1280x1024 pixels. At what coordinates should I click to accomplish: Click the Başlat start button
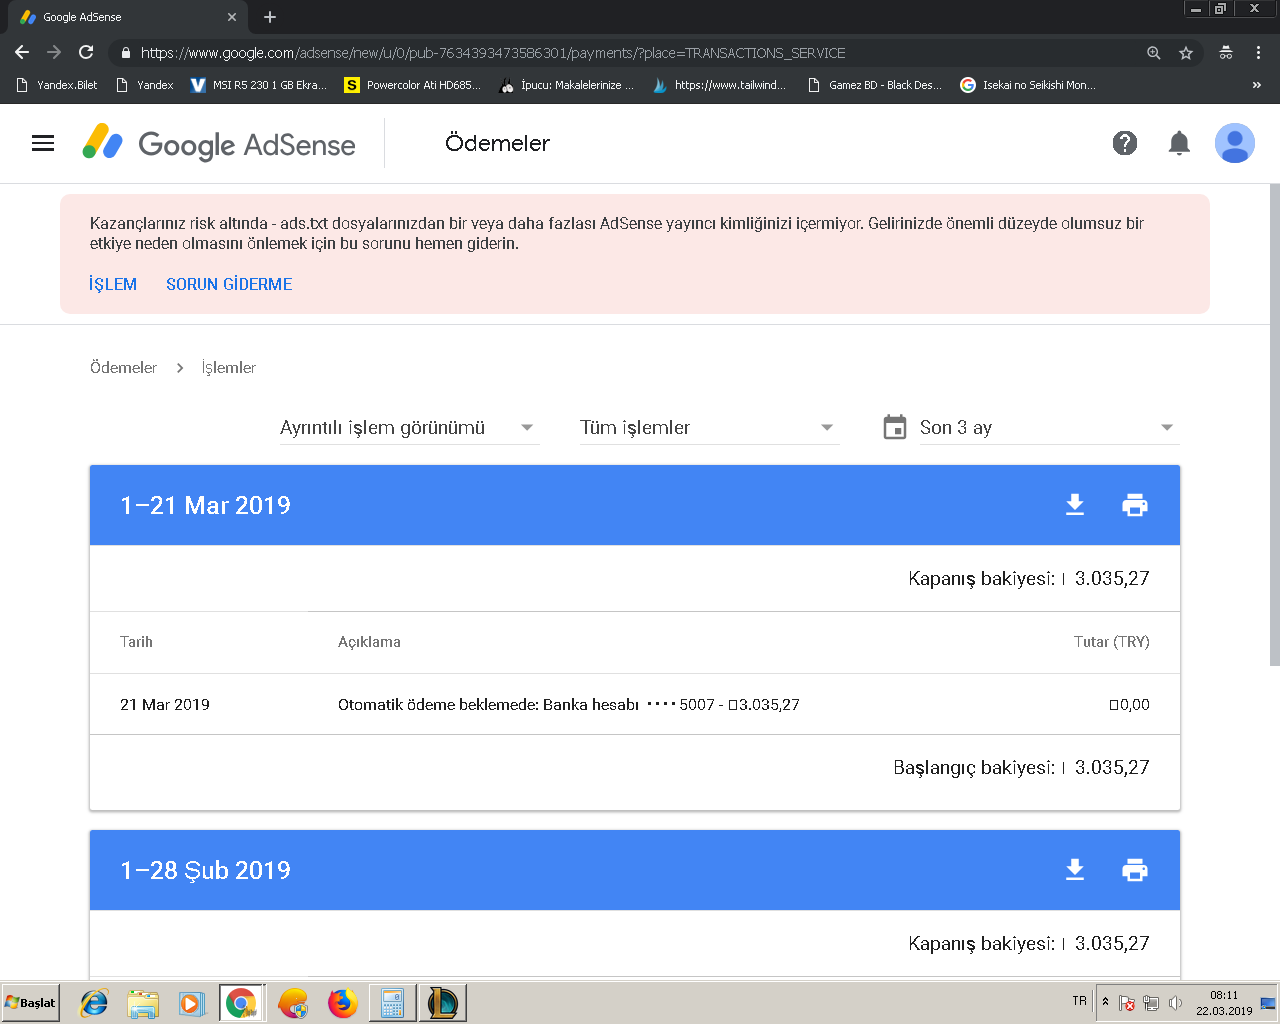tap(30, 1003)
